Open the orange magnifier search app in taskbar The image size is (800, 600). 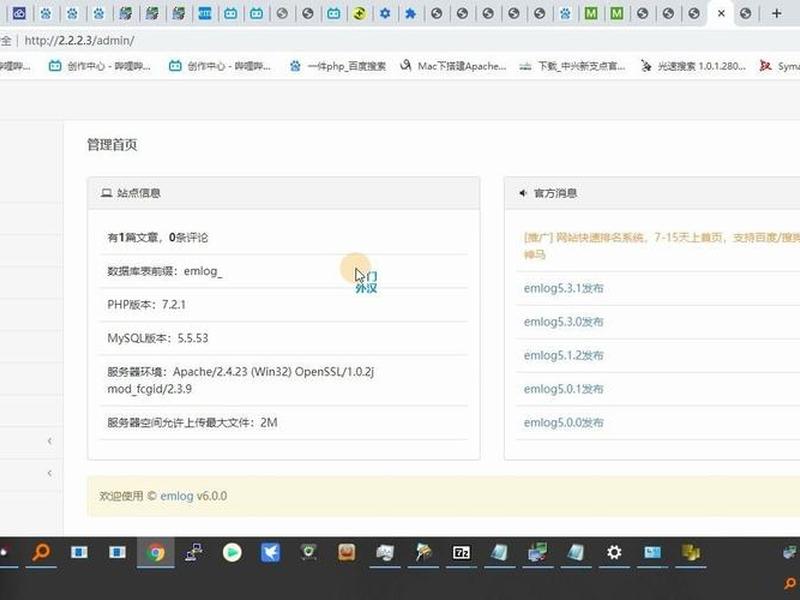pyautogui.click(x=41, y=553)
